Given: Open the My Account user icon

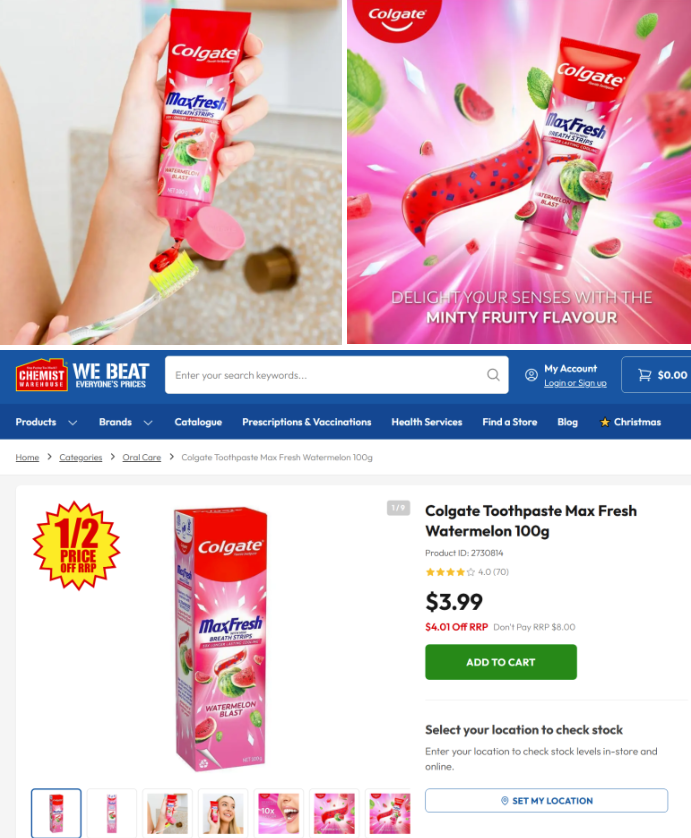Looking at the screenshot, I should click(x=531, y=375).
